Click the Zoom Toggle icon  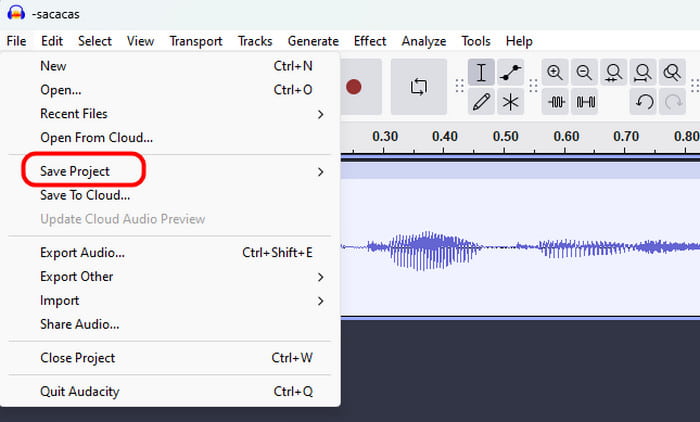pos(672,72)
